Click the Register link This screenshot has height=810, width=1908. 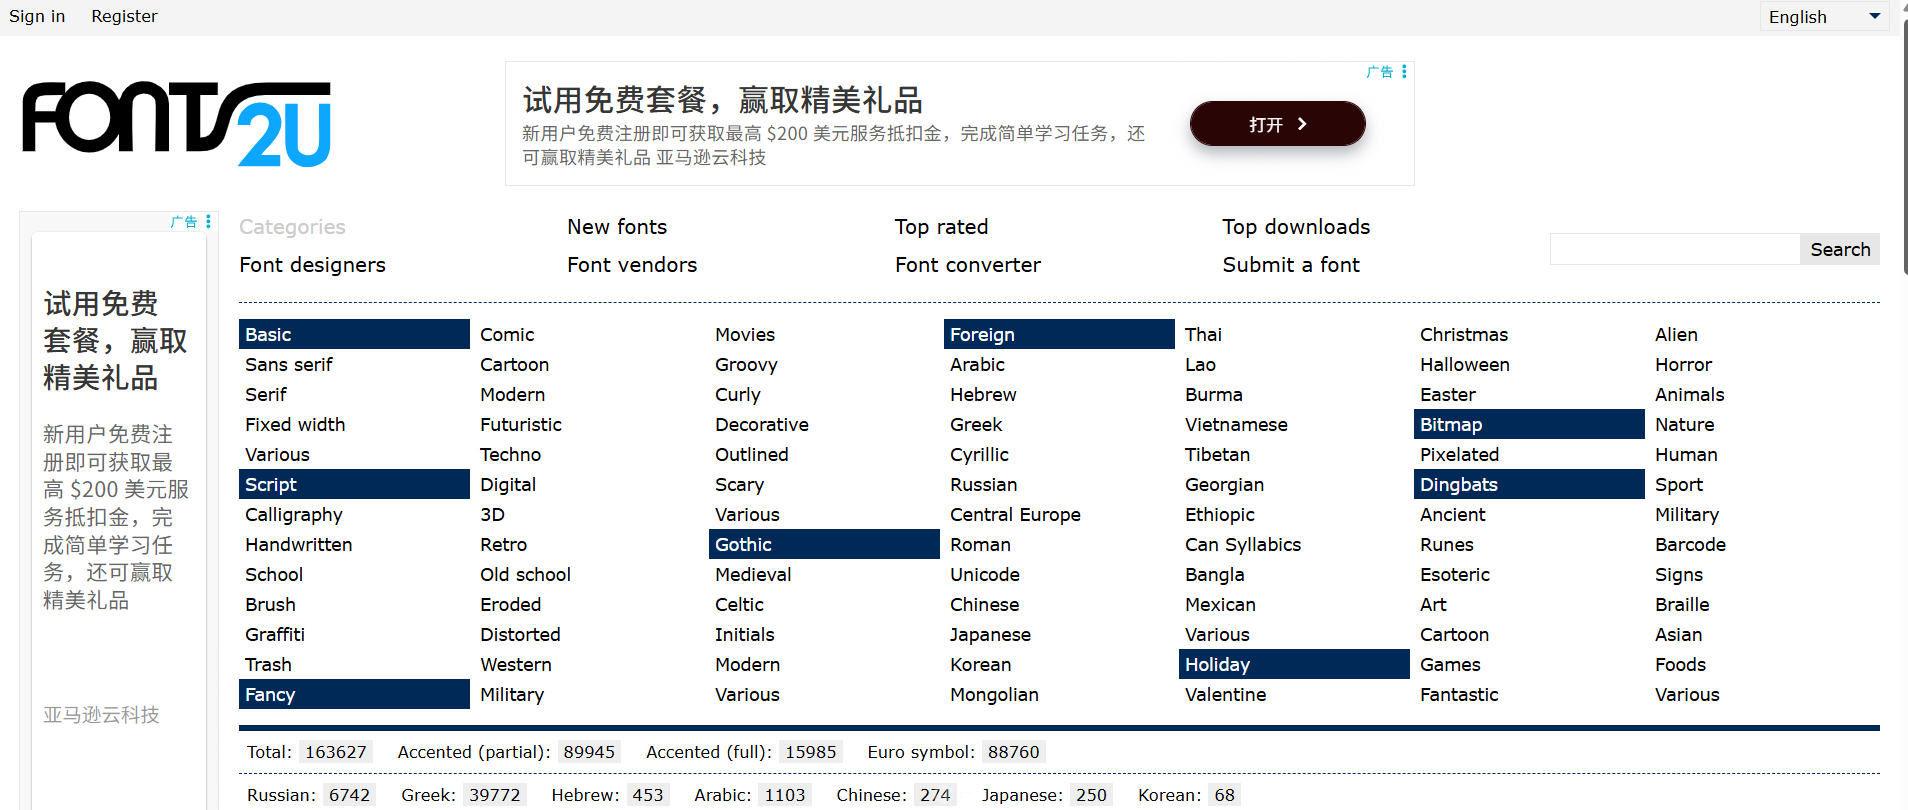click(124, 16)
